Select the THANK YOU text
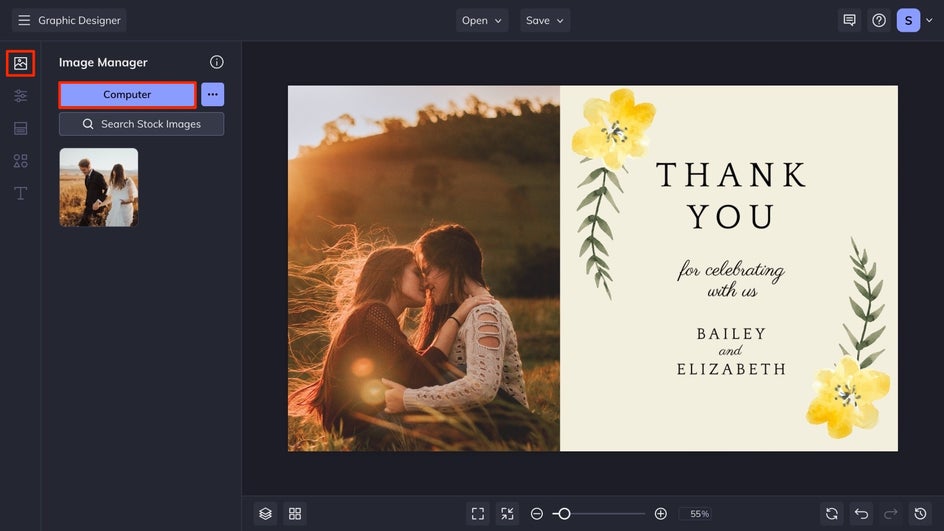 pyautogui.click(x=731, y=195)
